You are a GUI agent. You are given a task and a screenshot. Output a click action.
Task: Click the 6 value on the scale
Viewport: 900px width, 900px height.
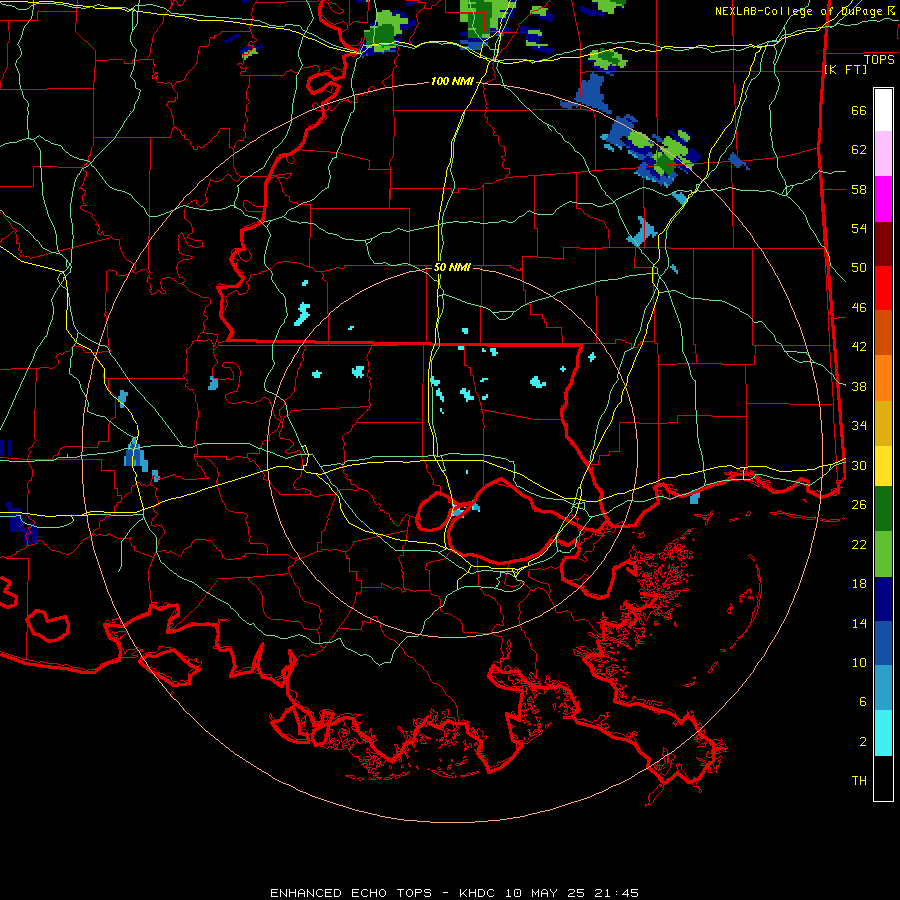tap(863, 702)
